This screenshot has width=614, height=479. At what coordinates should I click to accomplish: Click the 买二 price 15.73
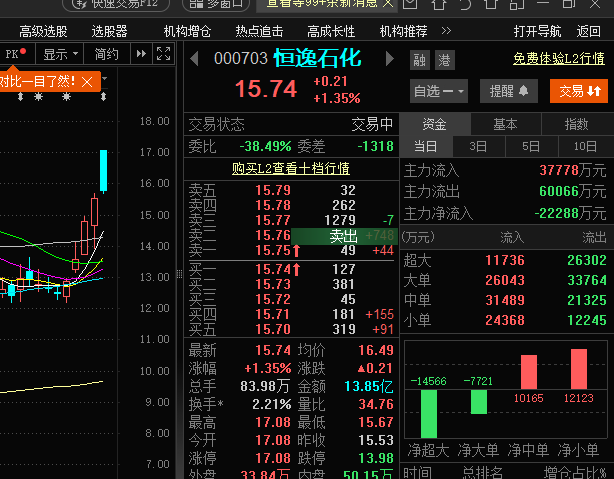pos(273,284)
